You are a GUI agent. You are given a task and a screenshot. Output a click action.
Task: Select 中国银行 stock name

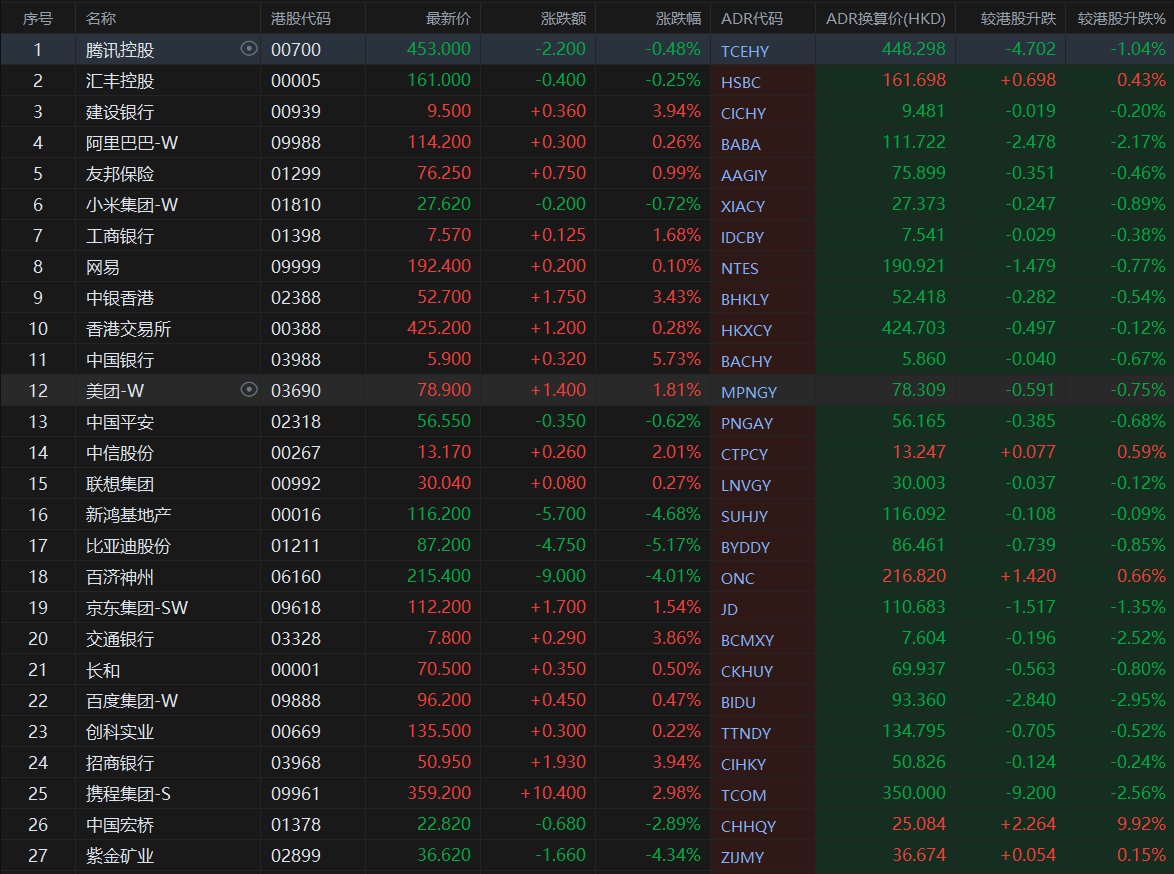tap(120, 359)
